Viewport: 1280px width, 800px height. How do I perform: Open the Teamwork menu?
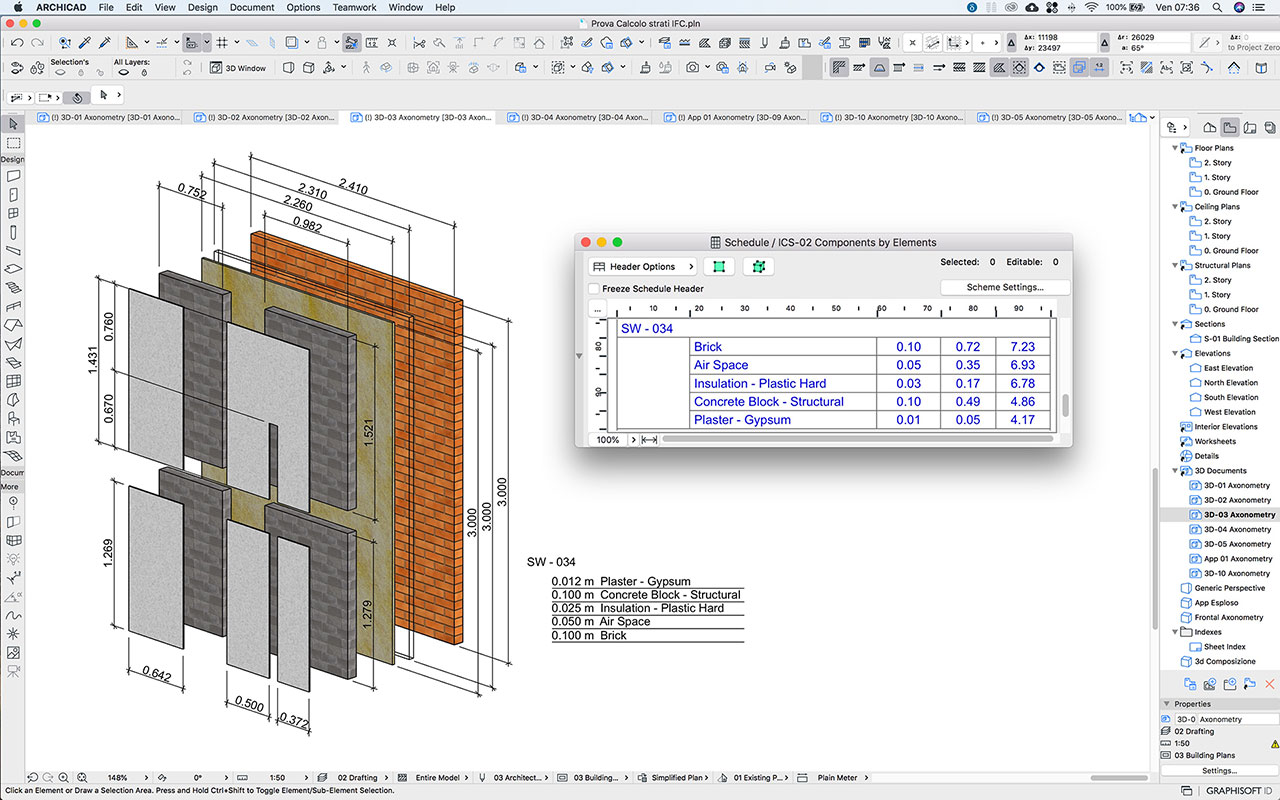click(x=354, y=7)
